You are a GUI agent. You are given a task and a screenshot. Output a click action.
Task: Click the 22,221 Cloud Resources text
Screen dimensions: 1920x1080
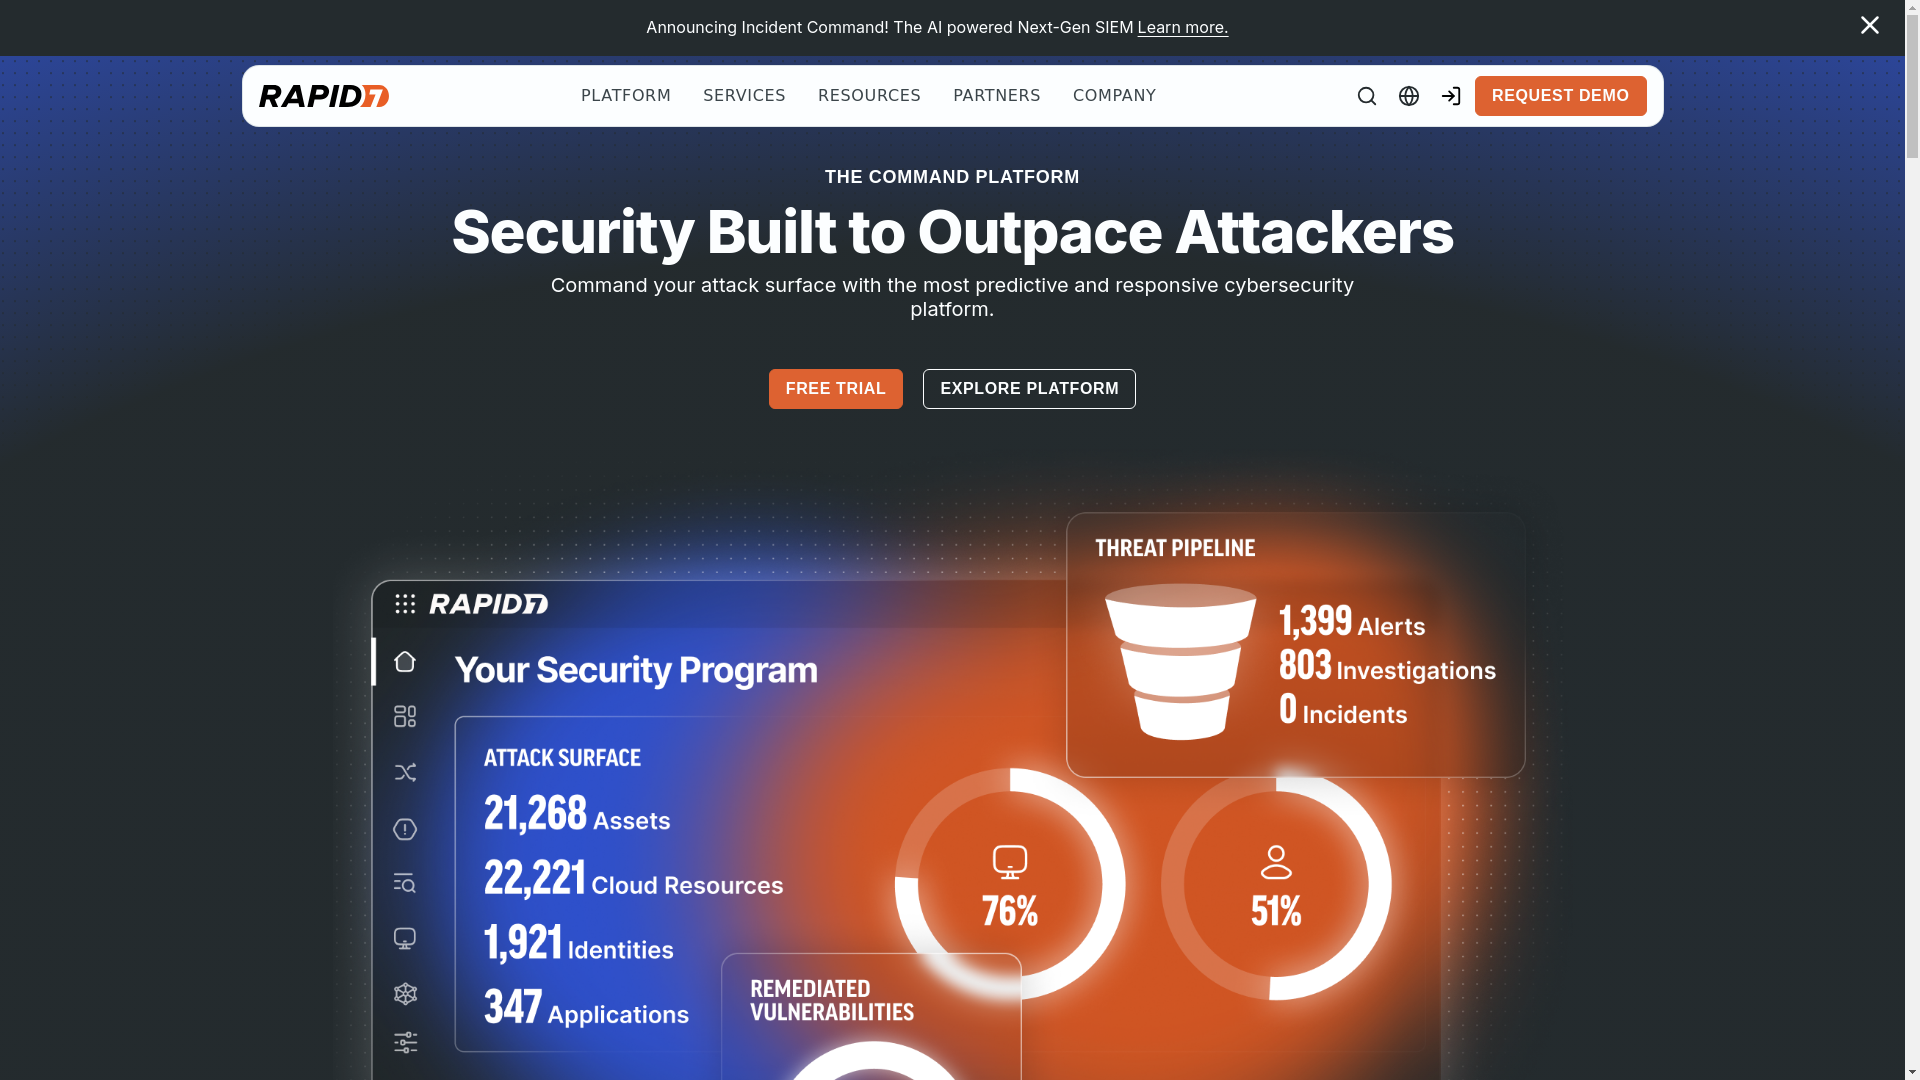tap(634, 879)
